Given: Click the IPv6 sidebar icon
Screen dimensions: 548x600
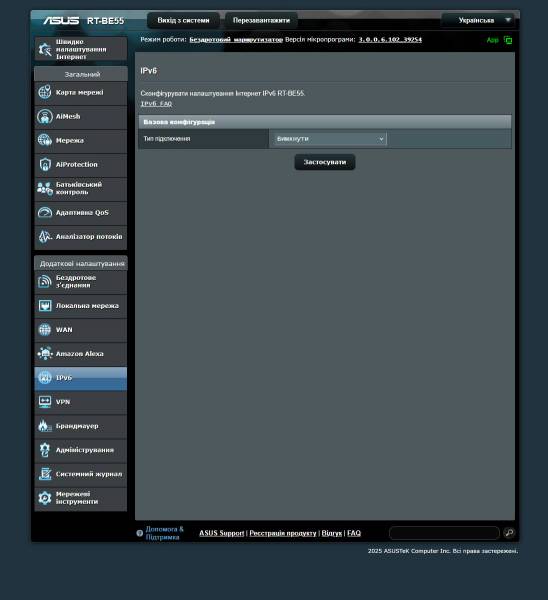Looking at the screenshot, I should (45, 378).
